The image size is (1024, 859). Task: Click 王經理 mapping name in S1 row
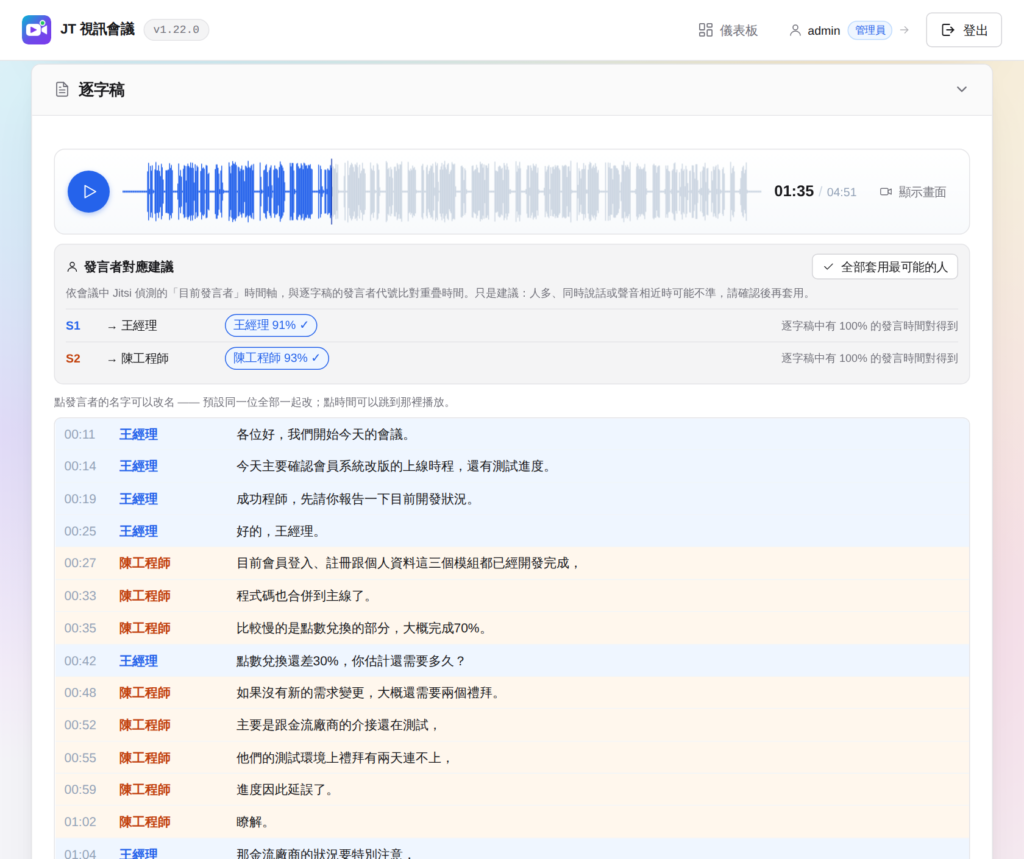138,325
